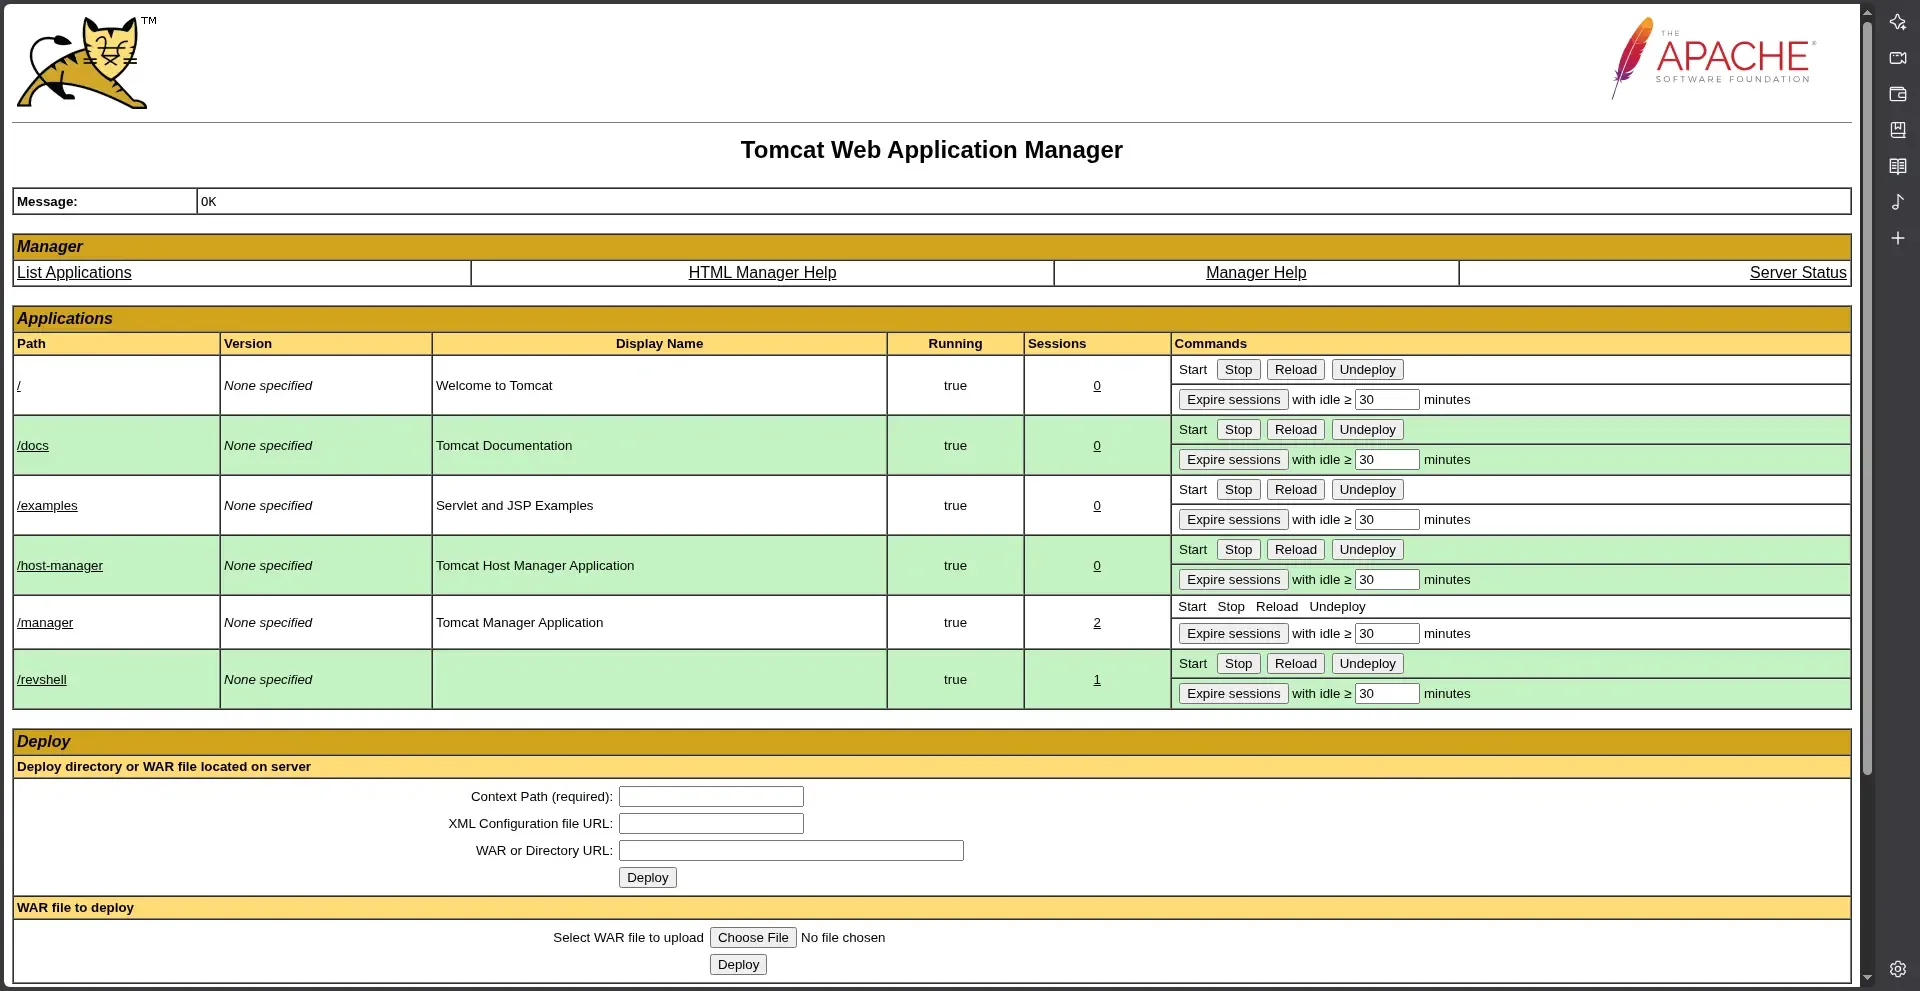
Task: Expire sessions for /host-manager
Action: coord(1233,580)
